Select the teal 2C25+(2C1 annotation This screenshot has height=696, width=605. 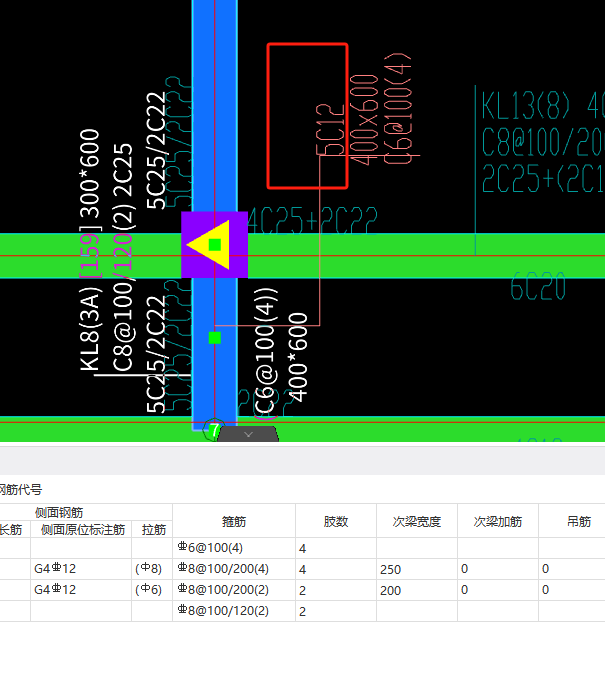coord(543,178)
